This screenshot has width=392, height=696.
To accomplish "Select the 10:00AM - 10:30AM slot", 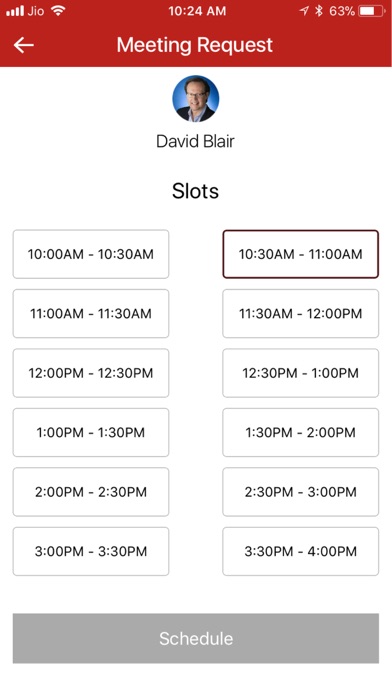I will tap(91, 254).
